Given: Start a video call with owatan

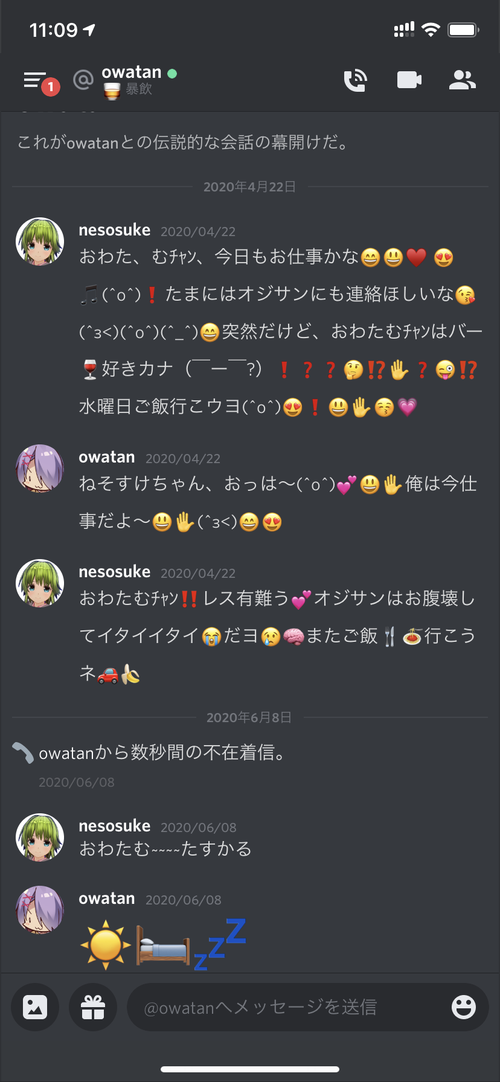Looking at the screenshot, I should pyautogui.click(x=409, y=80).
